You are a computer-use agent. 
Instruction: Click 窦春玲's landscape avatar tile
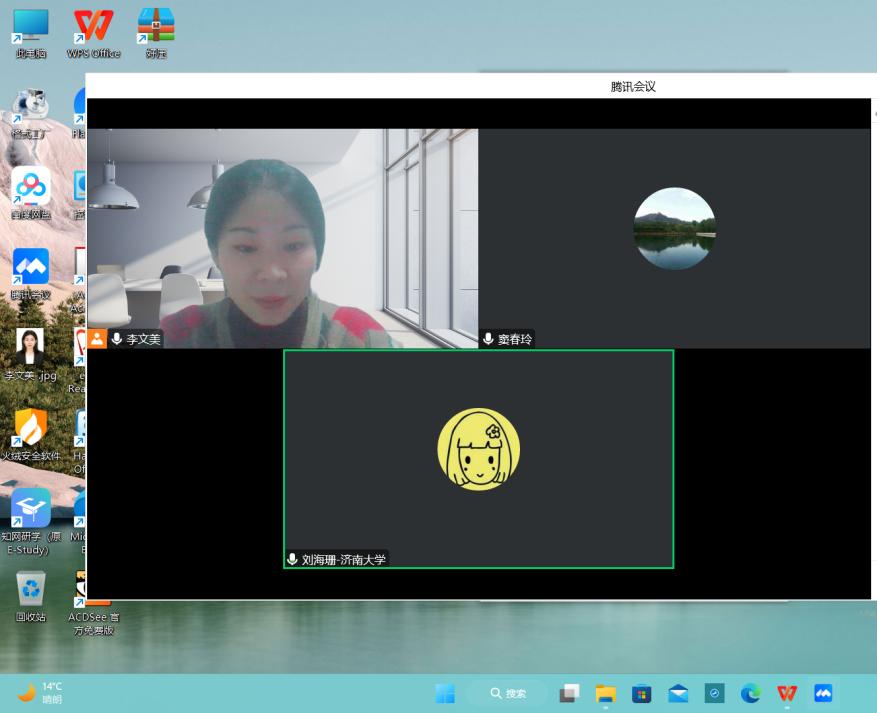tap(674, 228)
